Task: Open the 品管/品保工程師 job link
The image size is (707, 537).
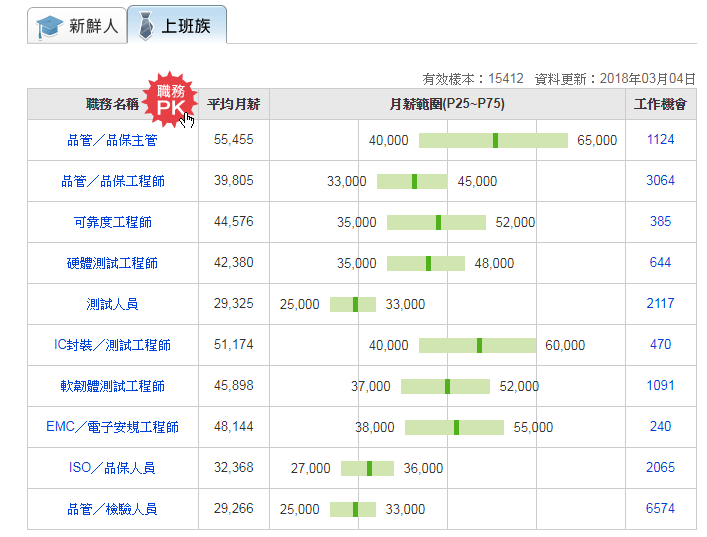Action: 112,182
